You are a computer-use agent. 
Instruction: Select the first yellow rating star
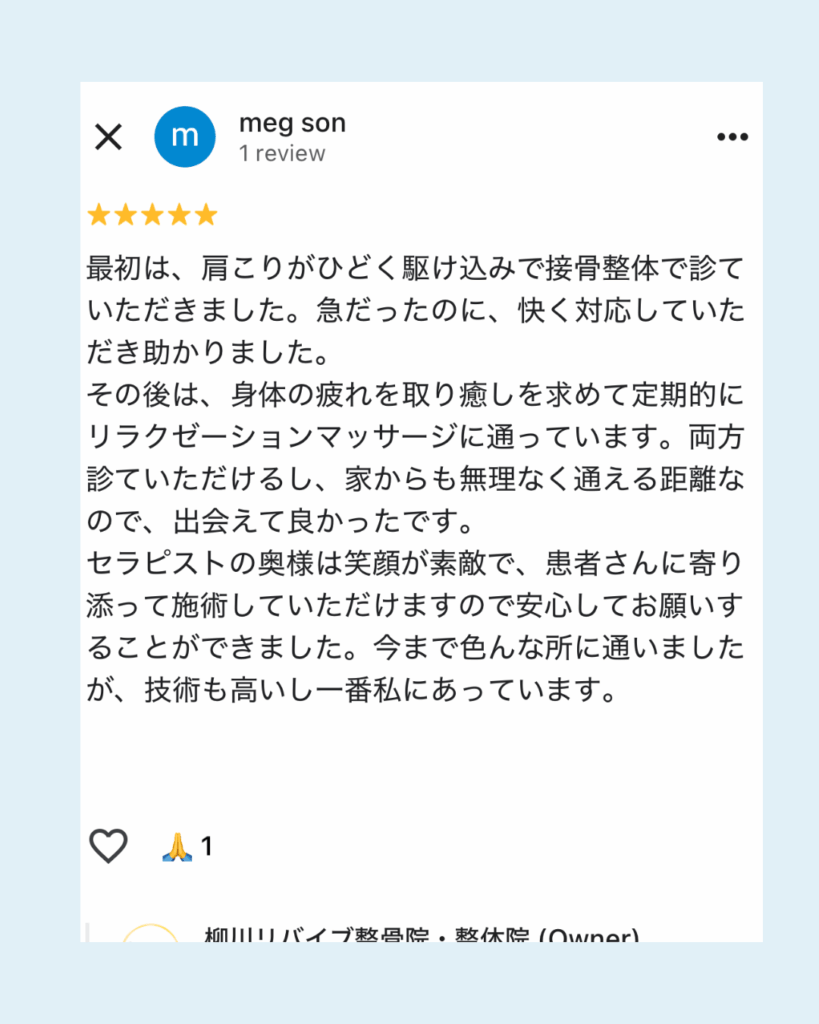pyautogui.click(x=99, y=214)
